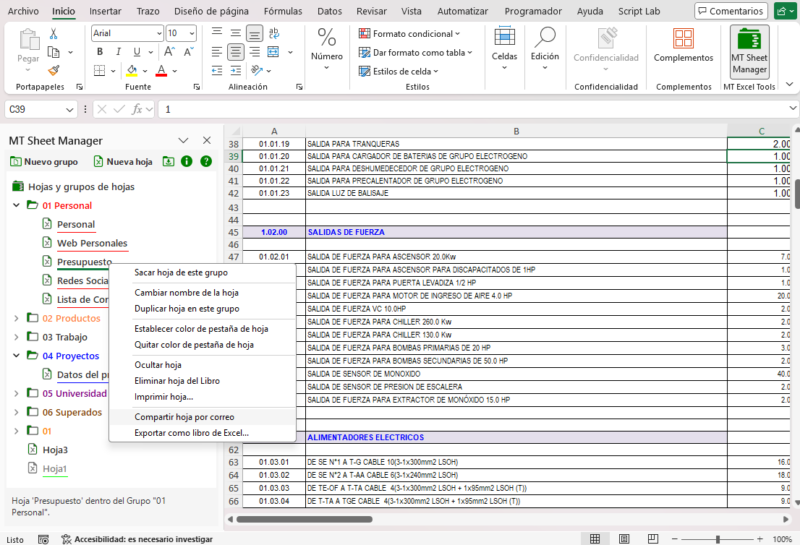Collapse the 01 Personal group
The width and height of the screenshot is (800, 545).
click(x=16, y=205)
